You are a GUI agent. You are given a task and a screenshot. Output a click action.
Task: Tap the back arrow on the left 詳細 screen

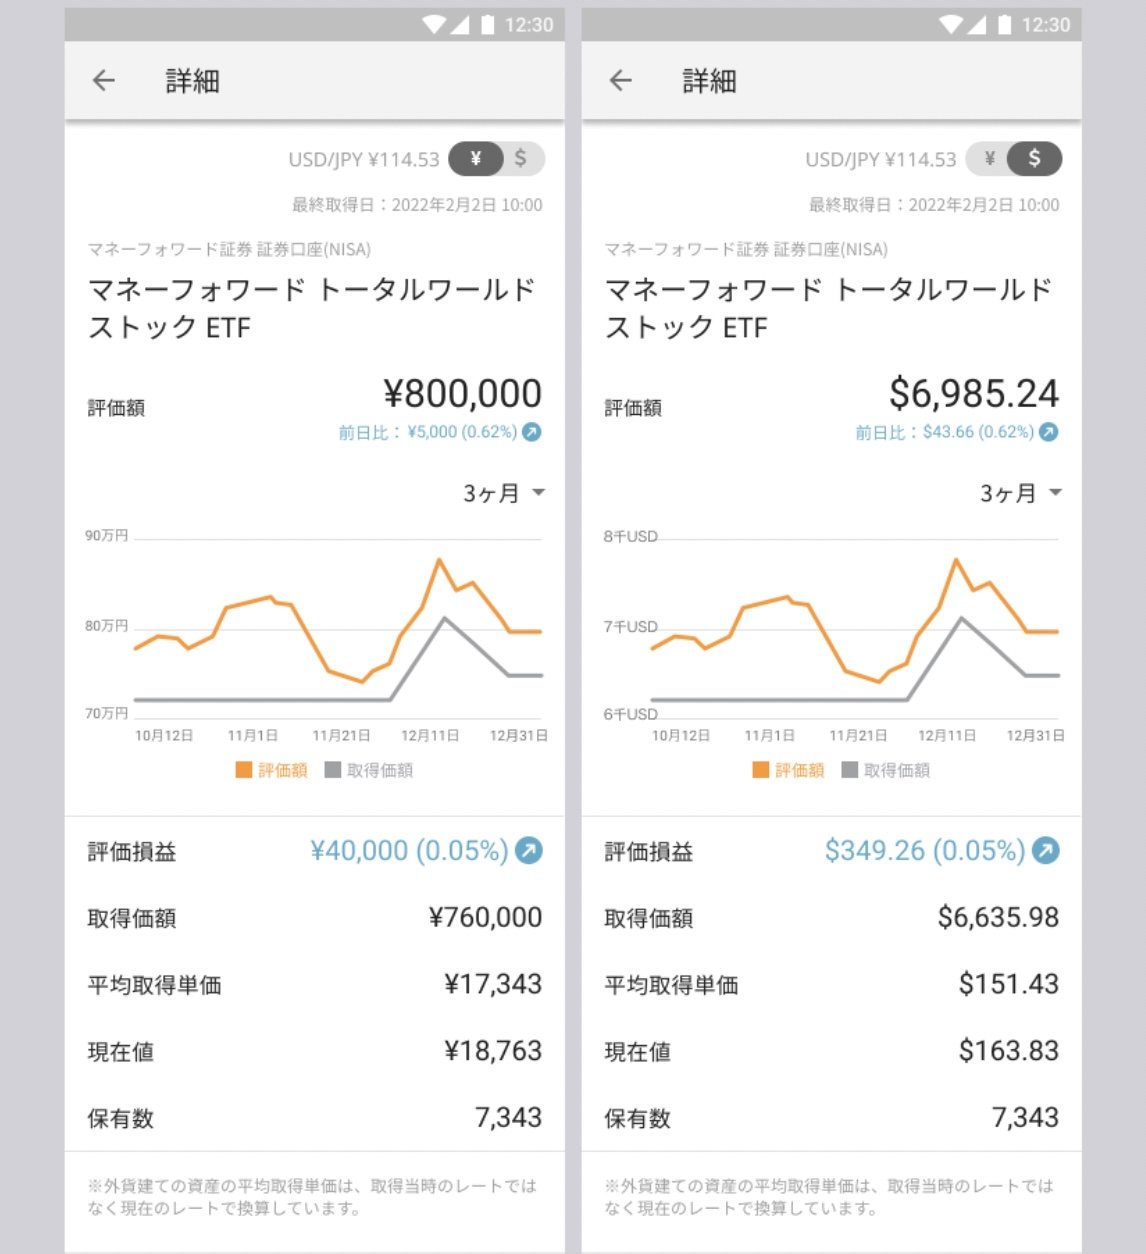tap(102, 80)
